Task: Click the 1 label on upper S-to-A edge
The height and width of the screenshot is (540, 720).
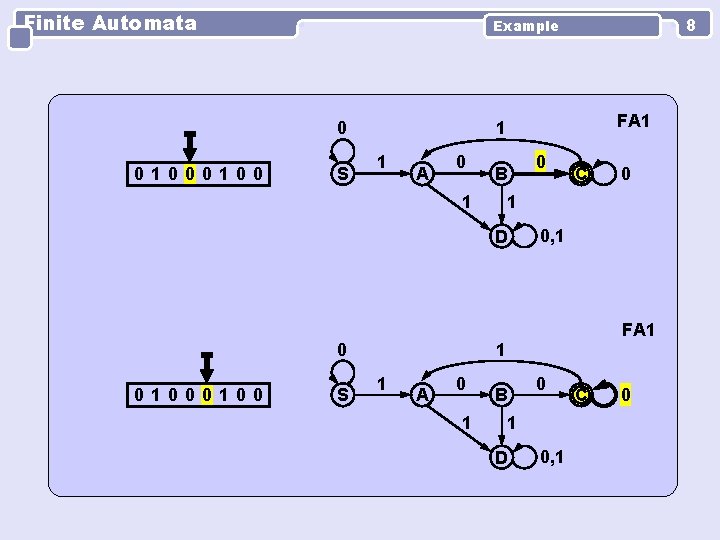Action: 381,162
